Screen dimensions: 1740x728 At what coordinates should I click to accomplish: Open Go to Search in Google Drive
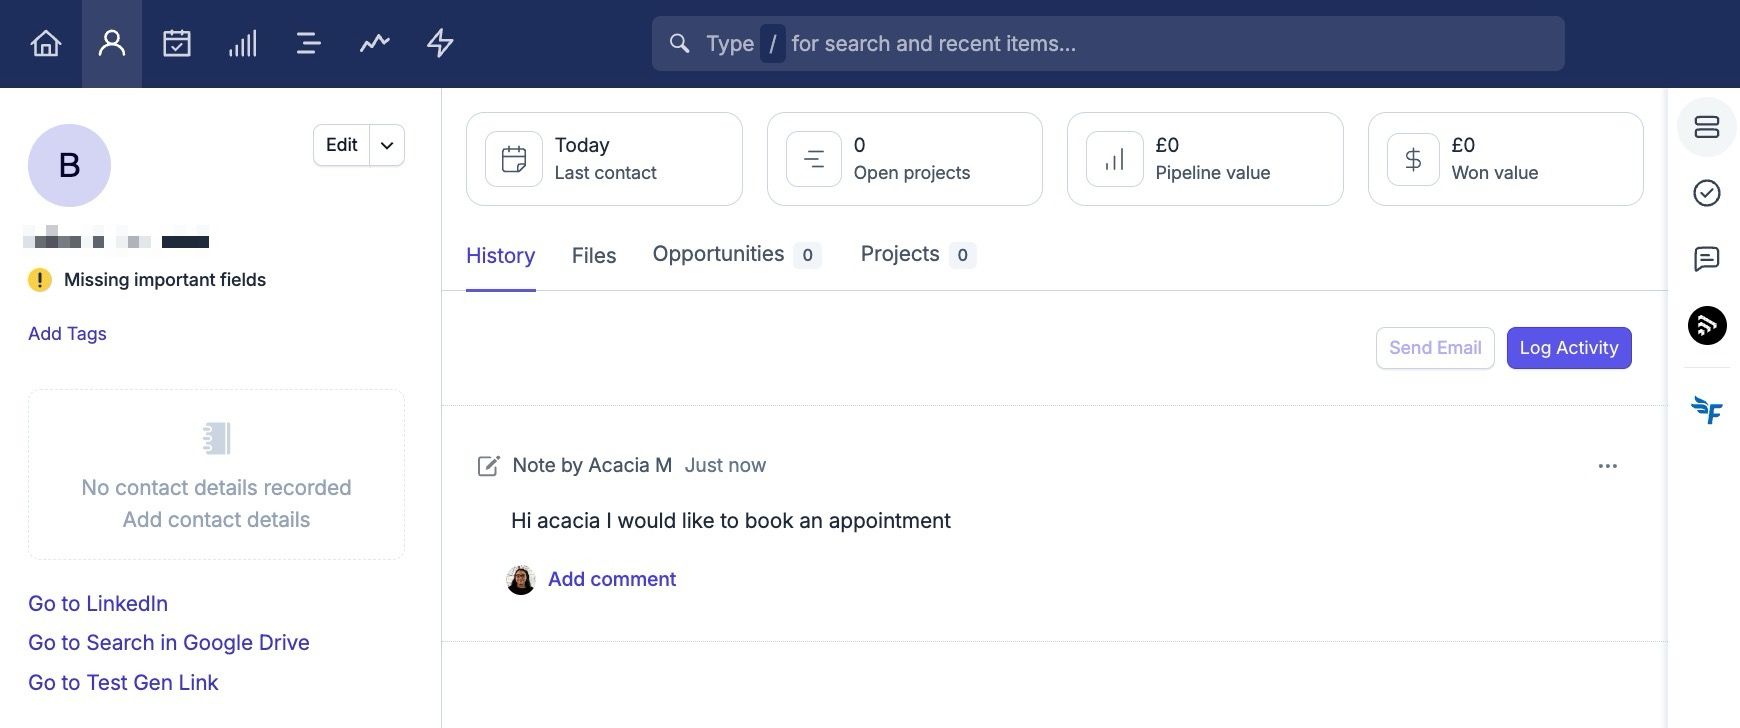pos(169,643)
